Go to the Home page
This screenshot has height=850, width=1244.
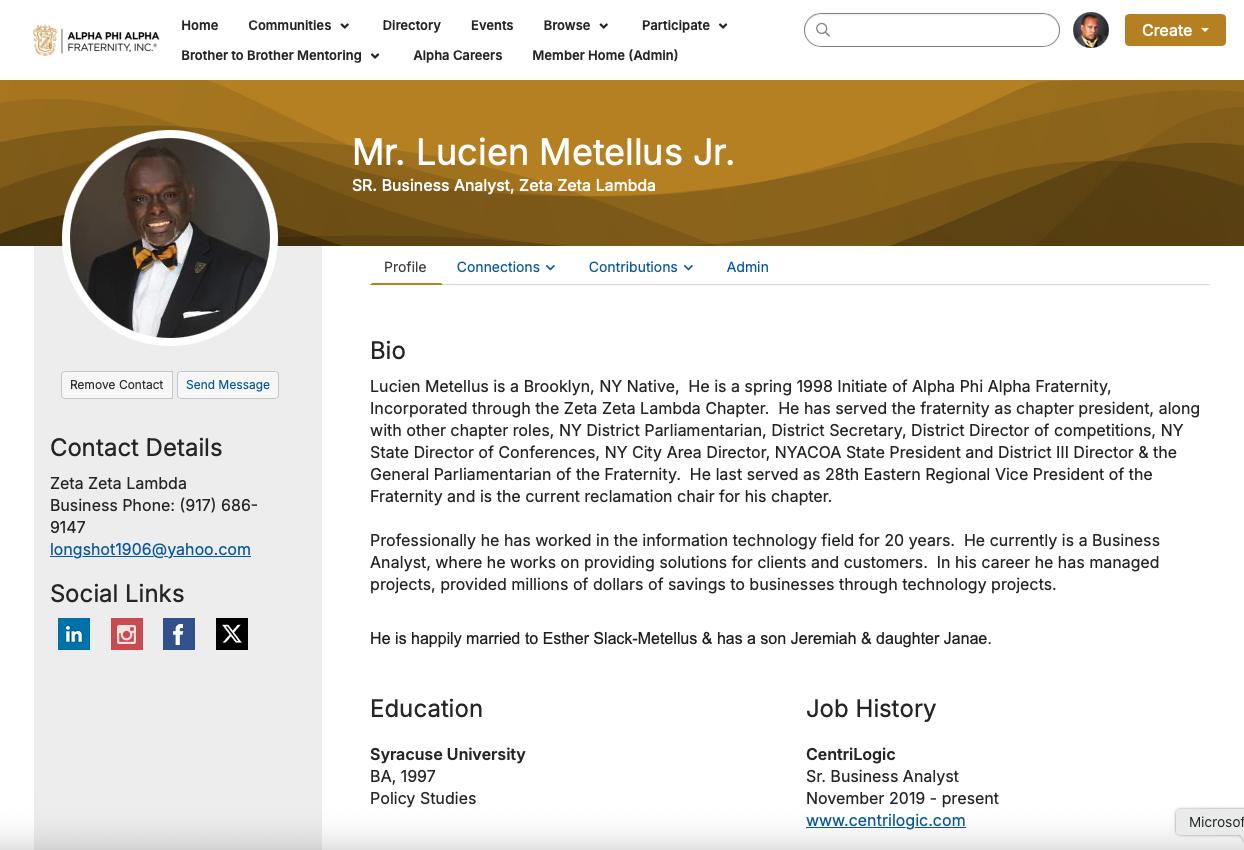pyautogui.click(x=200, y=26)
